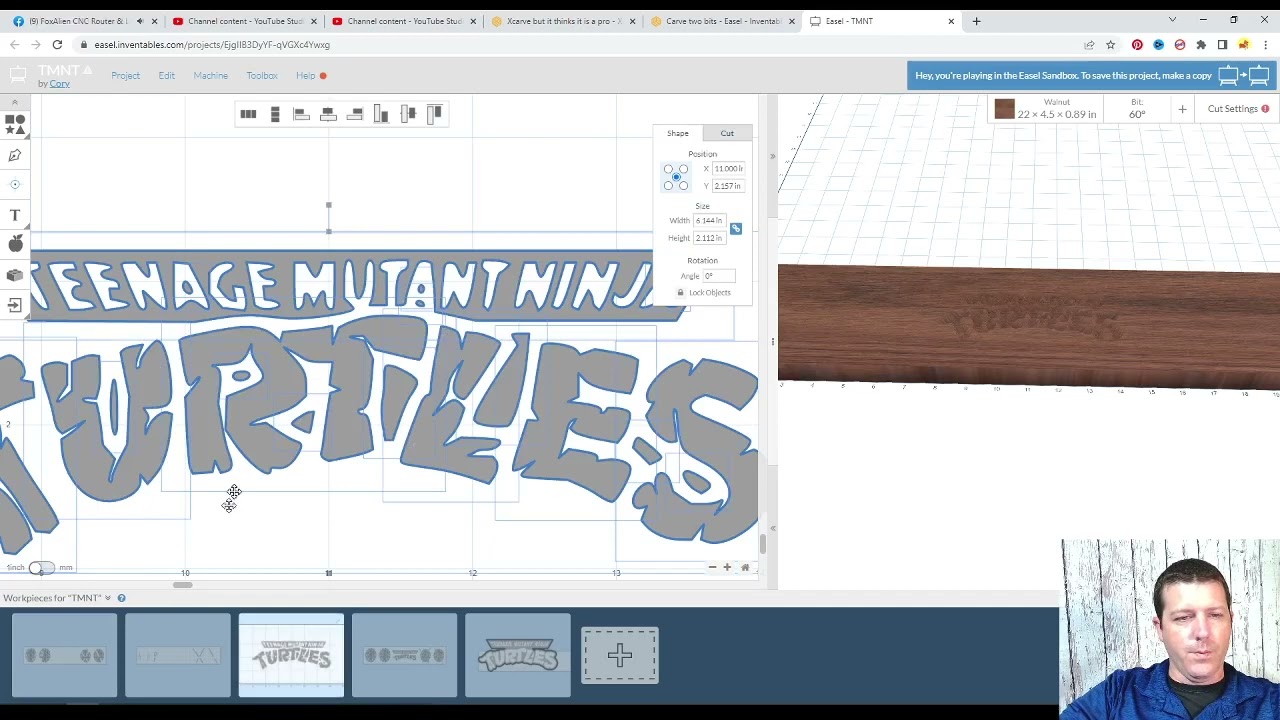Zoom out the design canvas

click(712, 568)
